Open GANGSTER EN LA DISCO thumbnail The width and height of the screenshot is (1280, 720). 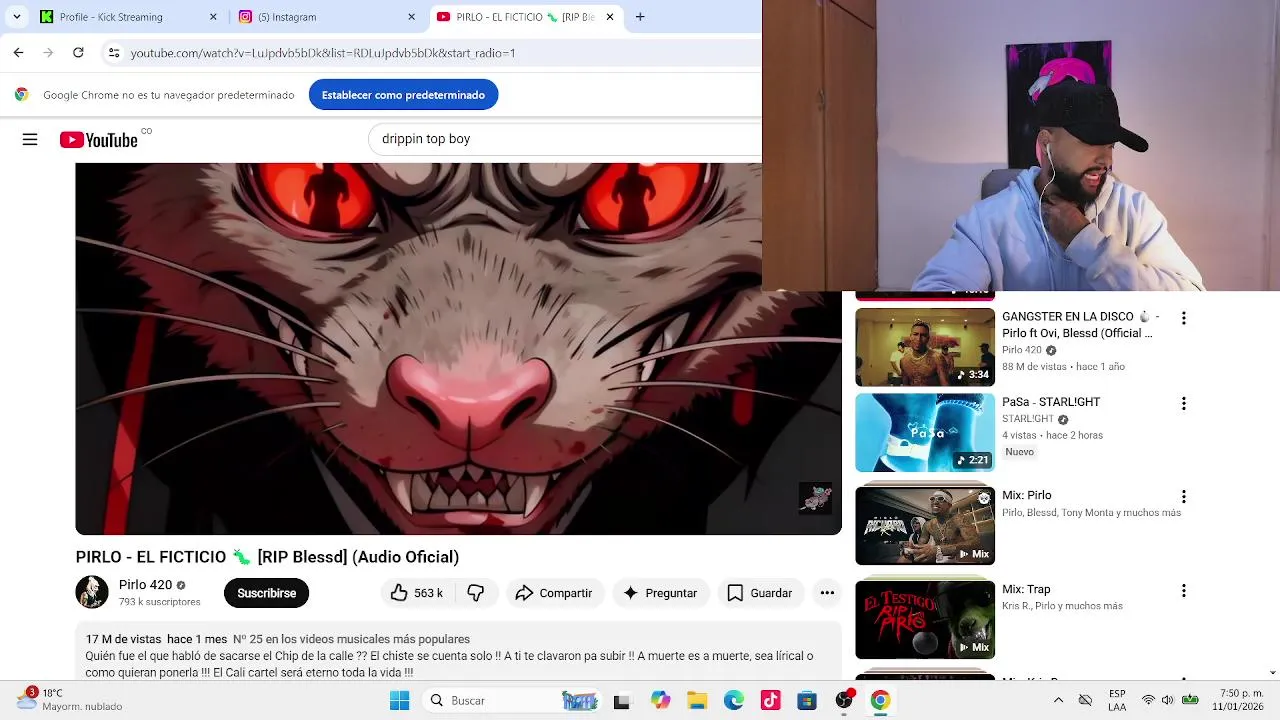pos(925,347)
